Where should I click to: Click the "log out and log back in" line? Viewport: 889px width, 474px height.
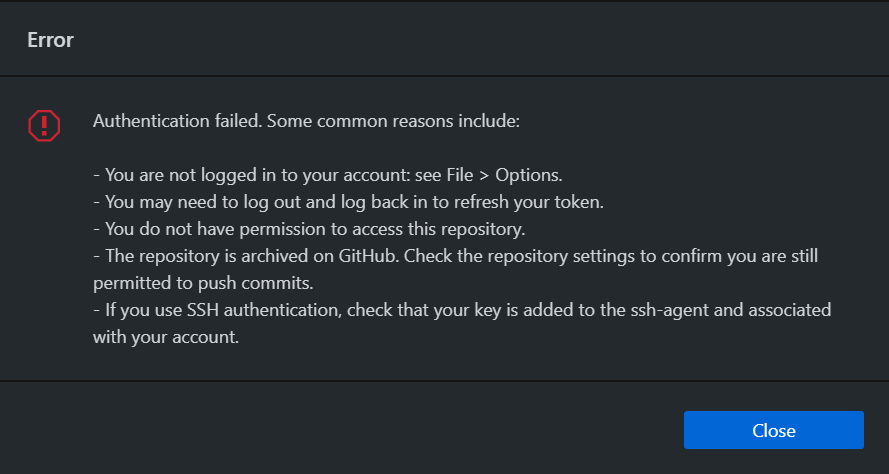coord(300,203)
